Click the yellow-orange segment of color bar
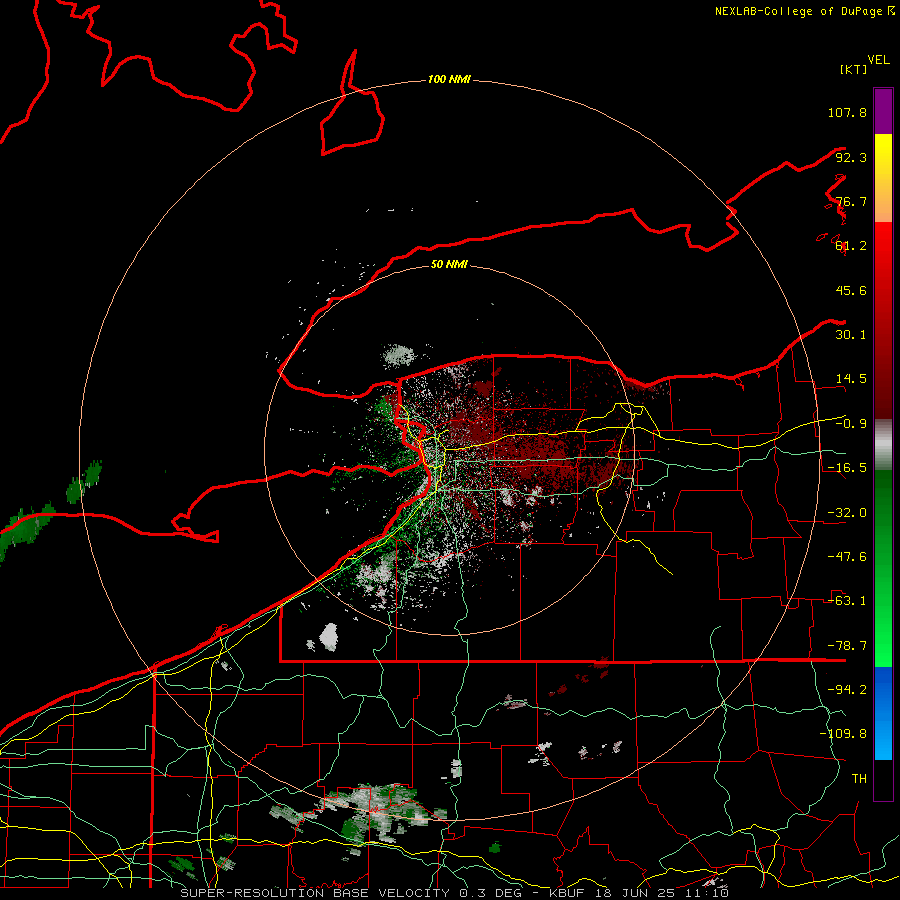This screenshot has width=900, height=900. tap(883, 178)
